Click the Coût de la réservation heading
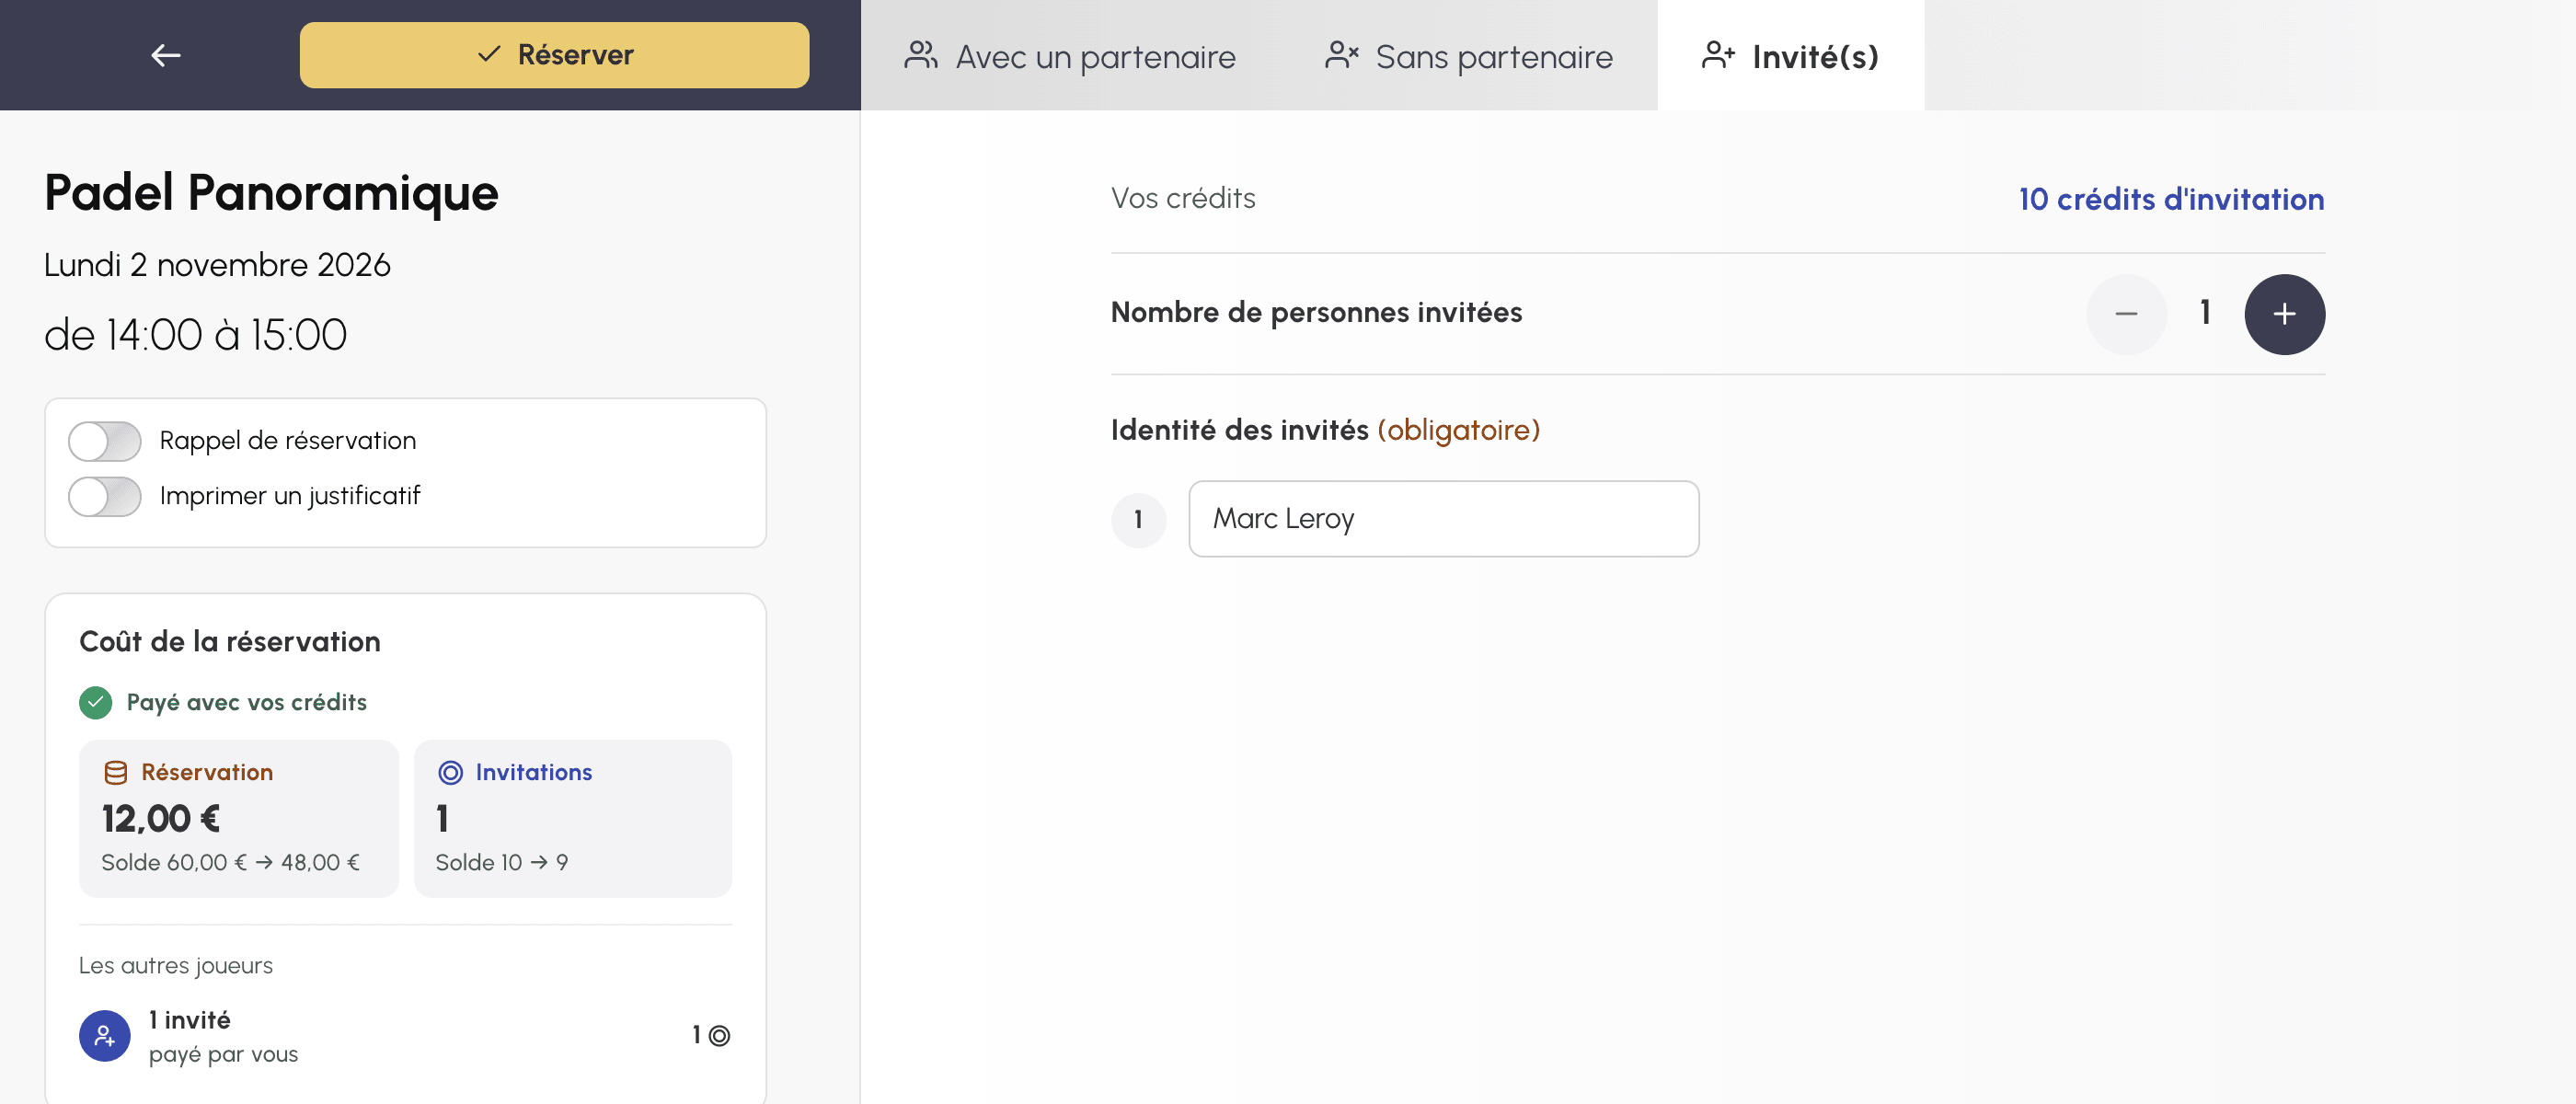The width and height of the screenshot is (2576, 1104). [230, 641]
